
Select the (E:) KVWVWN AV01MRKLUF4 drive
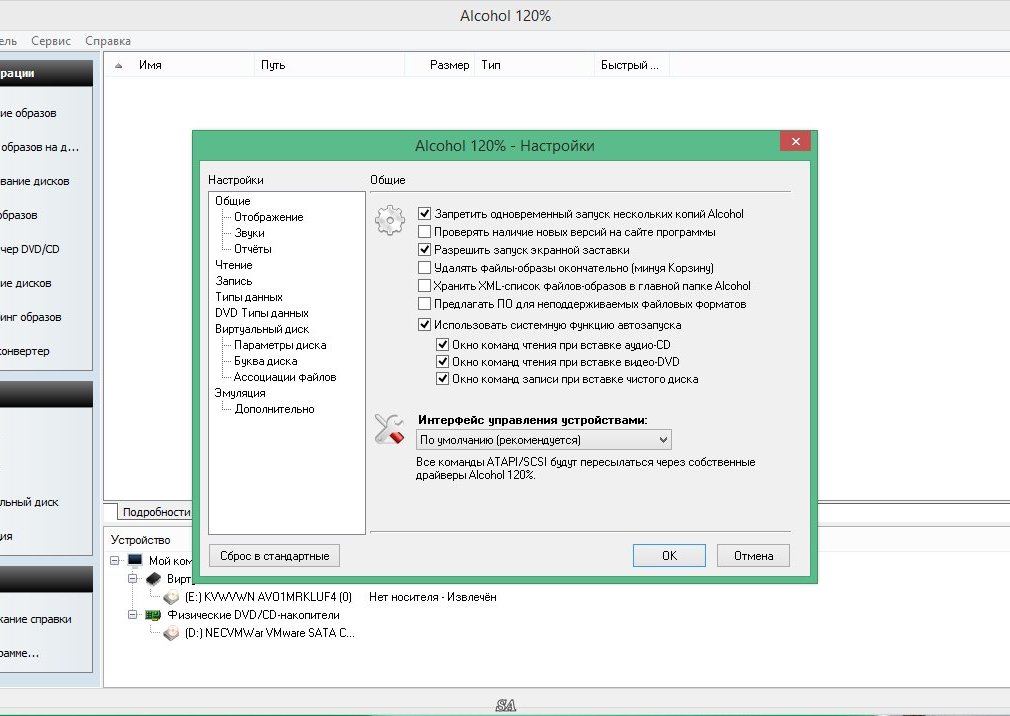[269, 598]
